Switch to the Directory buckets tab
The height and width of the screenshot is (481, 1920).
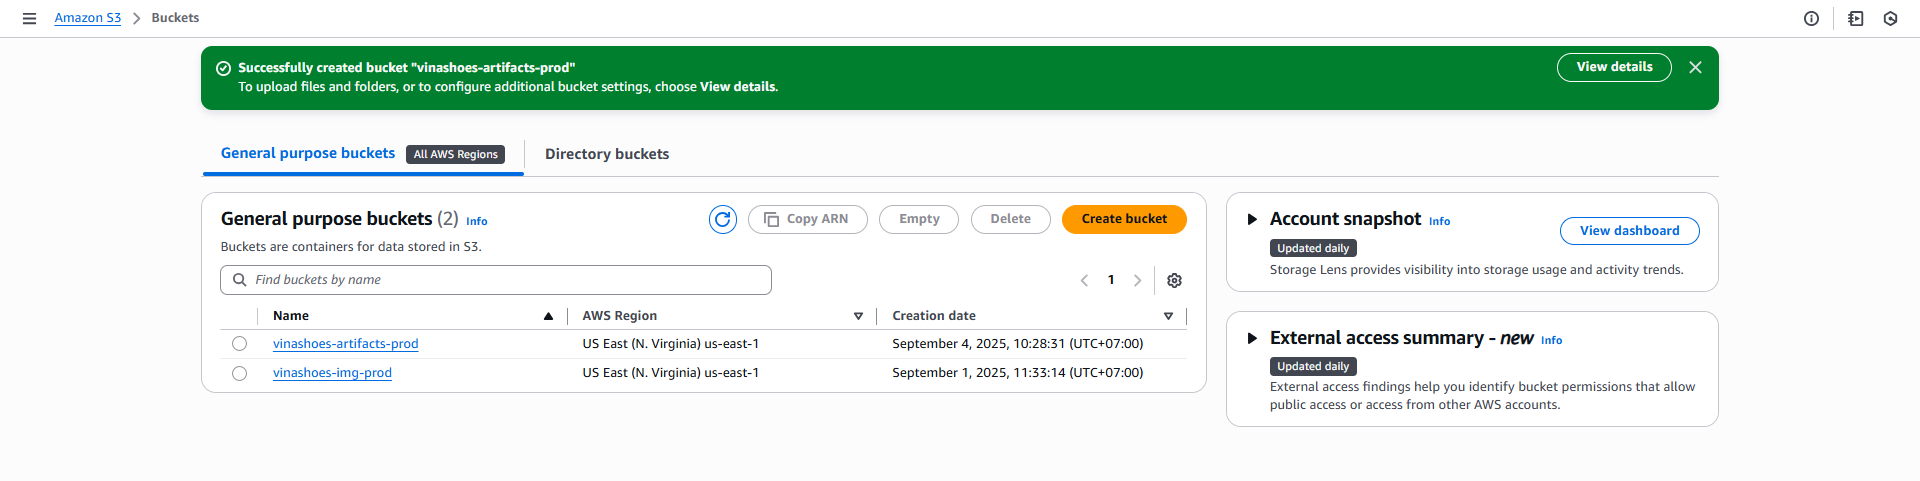click(606, 154)
